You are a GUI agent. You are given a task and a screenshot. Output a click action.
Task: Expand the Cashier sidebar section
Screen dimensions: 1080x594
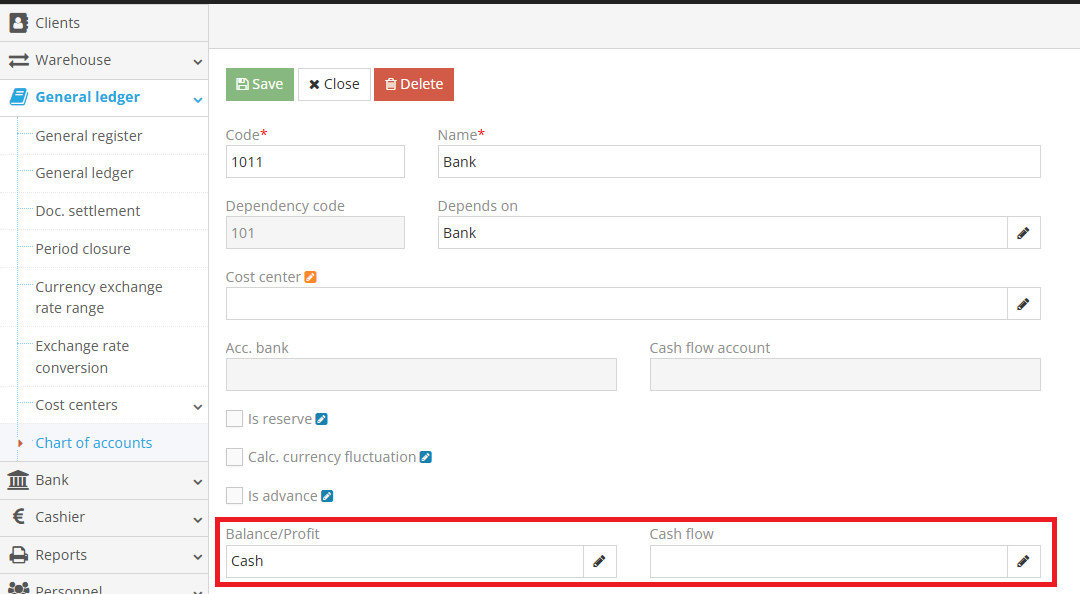[x=104, y=517]
